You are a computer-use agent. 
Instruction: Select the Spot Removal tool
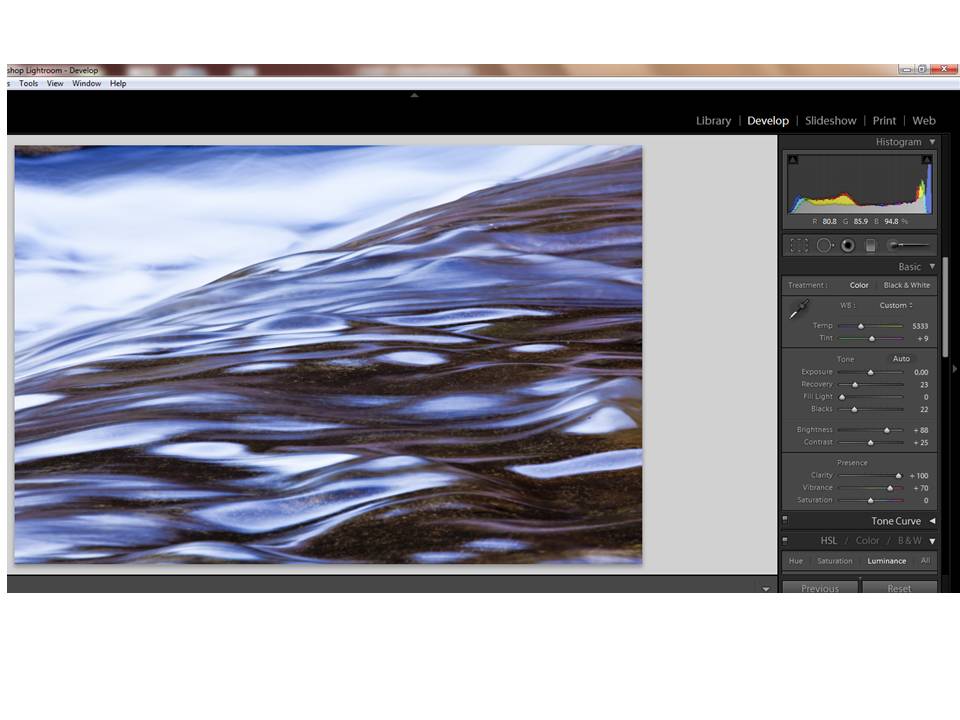[824, 245]
